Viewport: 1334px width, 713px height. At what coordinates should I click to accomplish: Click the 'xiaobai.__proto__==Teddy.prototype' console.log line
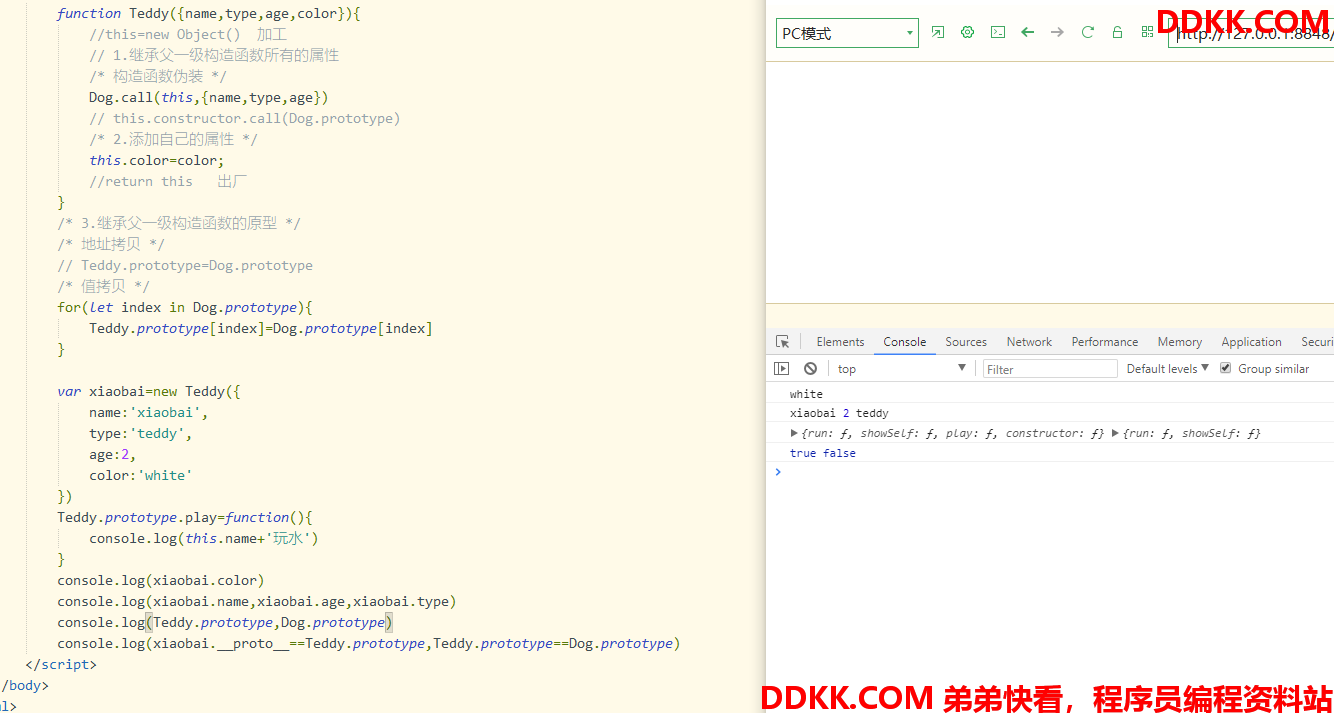click(x=369, y=643)
